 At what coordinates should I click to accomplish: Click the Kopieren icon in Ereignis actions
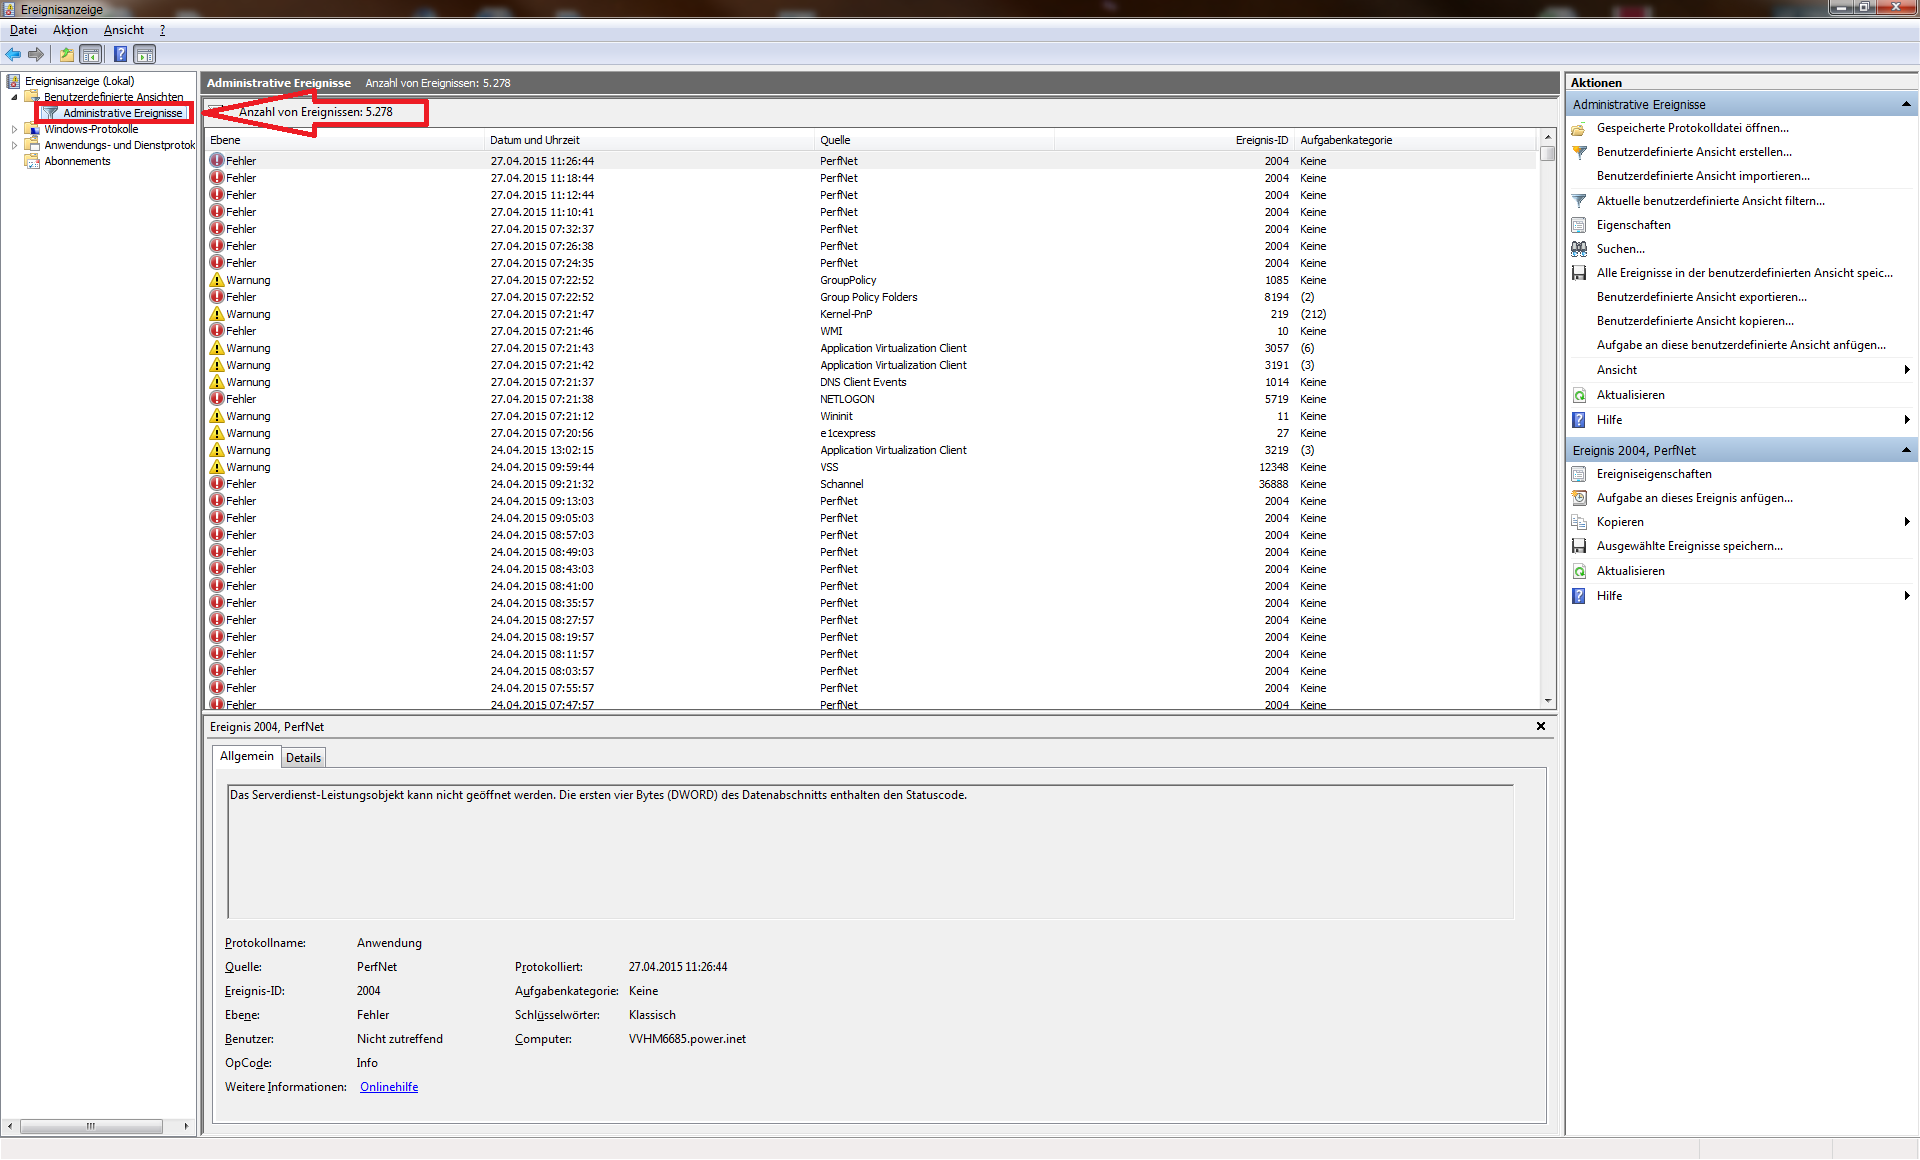(x=1579, y=522)
